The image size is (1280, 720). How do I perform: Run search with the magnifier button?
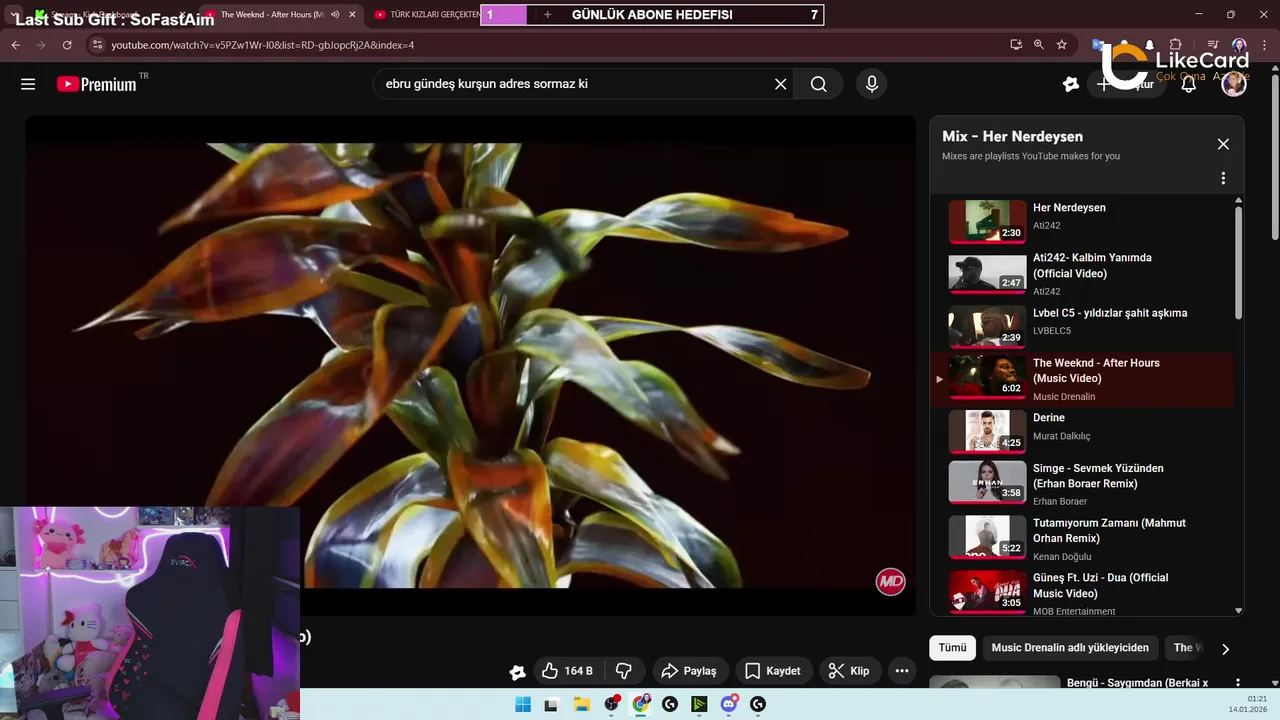[819, 84]
